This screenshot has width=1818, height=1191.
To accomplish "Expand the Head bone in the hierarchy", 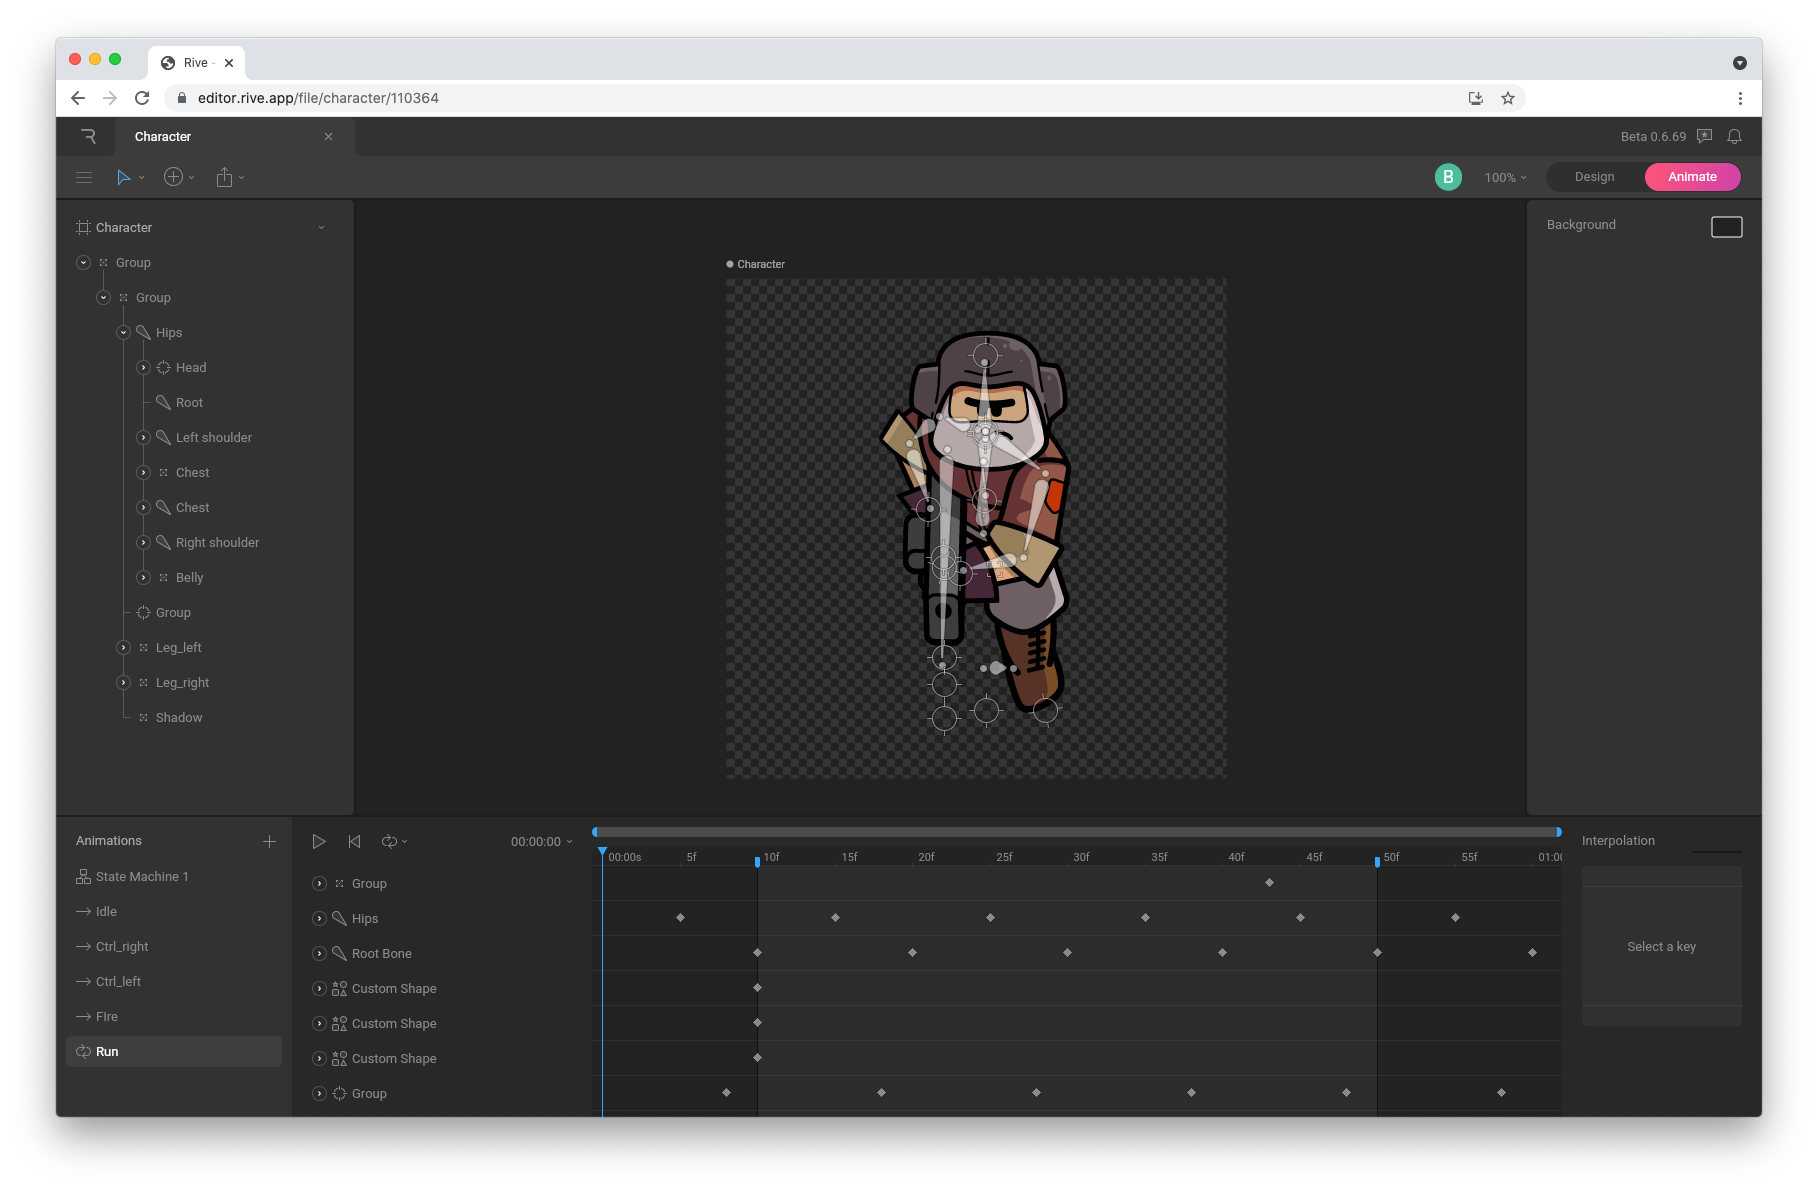I will (x=143, y=367).
